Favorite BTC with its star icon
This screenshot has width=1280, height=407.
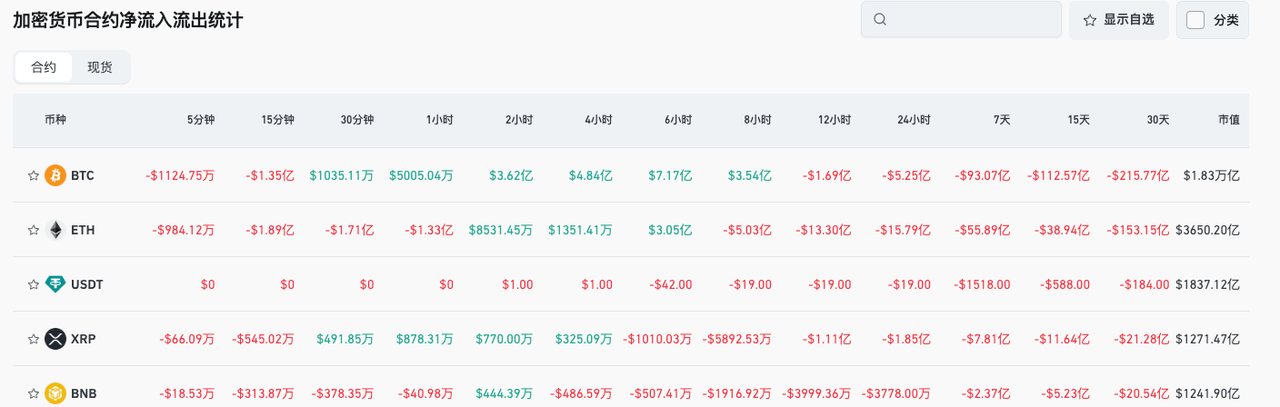pyautogui.click(x=33, y=176)
